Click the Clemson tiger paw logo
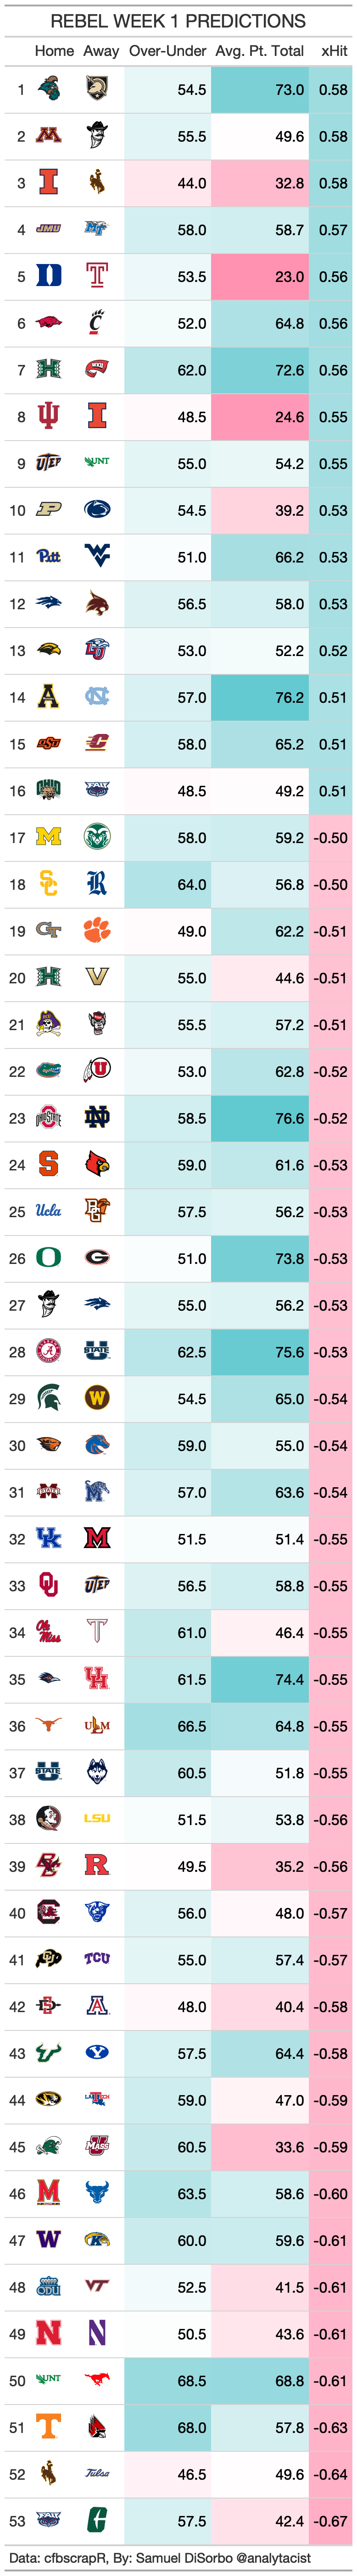Image resolution: width=357 pixels, height=2576 pixels. tap(97, 931)
